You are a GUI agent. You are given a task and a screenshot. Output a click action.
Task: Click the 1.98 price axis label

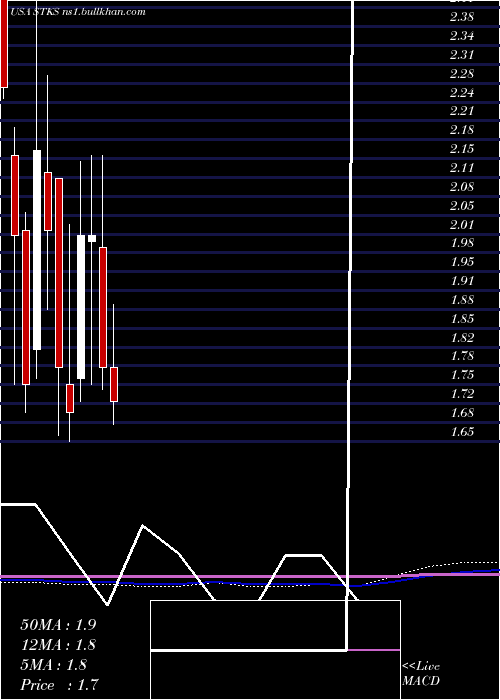(462, 243)
